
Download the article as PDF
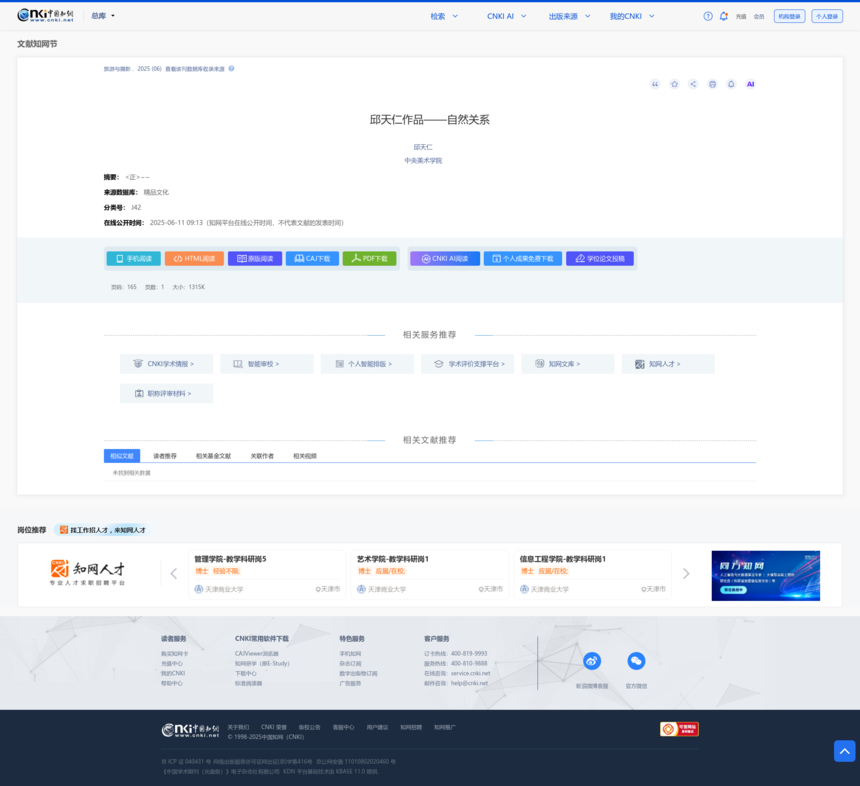pos(369,258)
